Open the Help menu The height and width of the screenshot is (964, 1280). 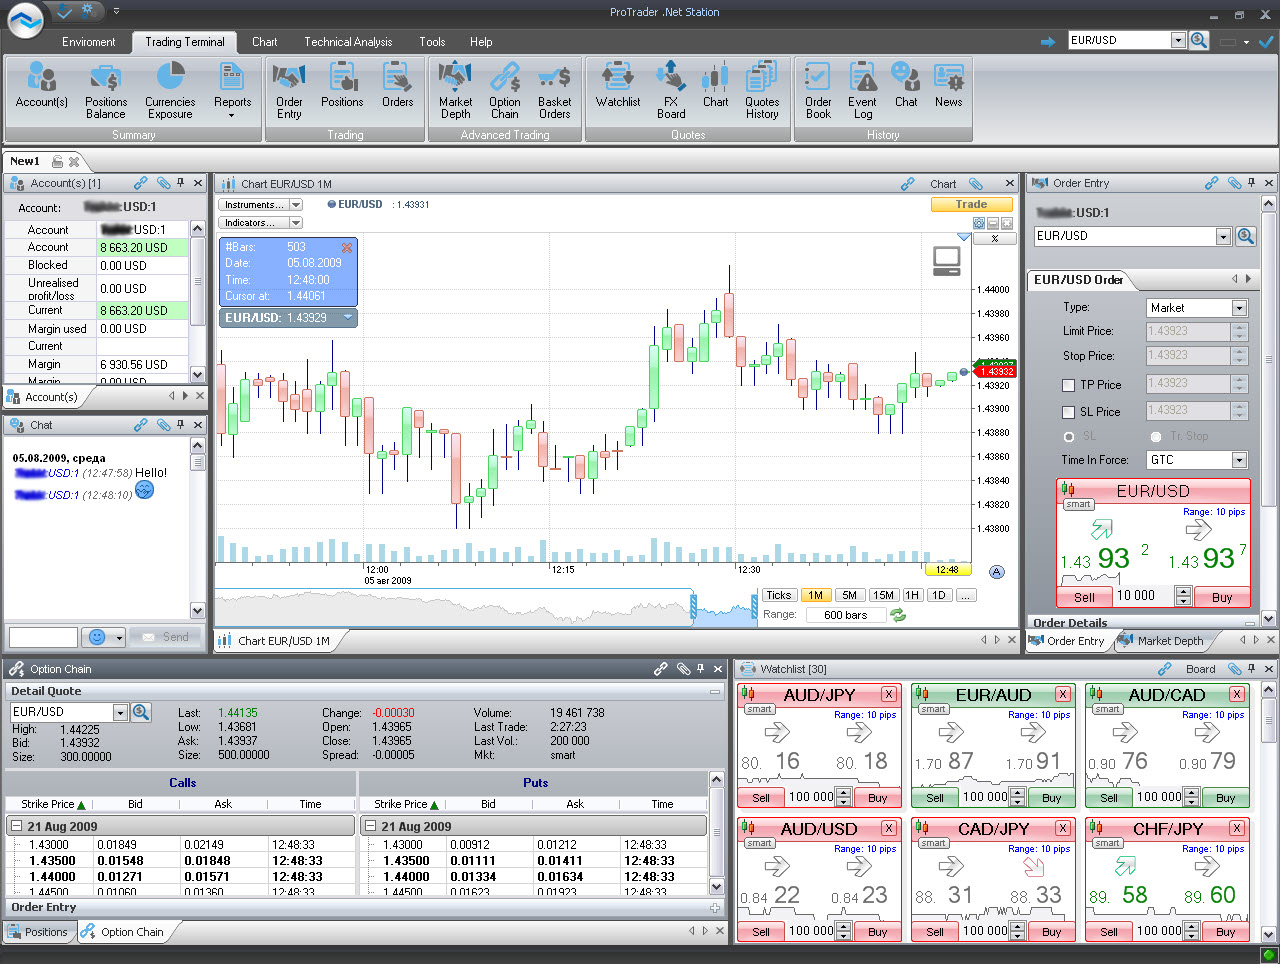[x=481, y=42]
